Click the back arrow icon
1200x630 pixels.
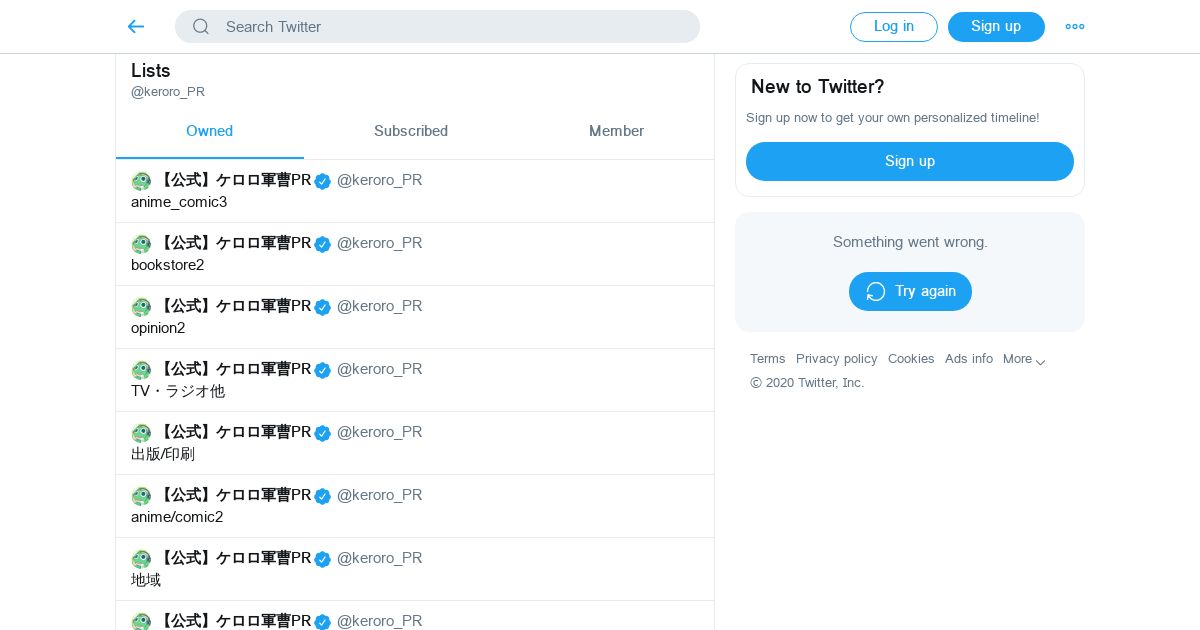pyautogui.click(x=136, y=27)
